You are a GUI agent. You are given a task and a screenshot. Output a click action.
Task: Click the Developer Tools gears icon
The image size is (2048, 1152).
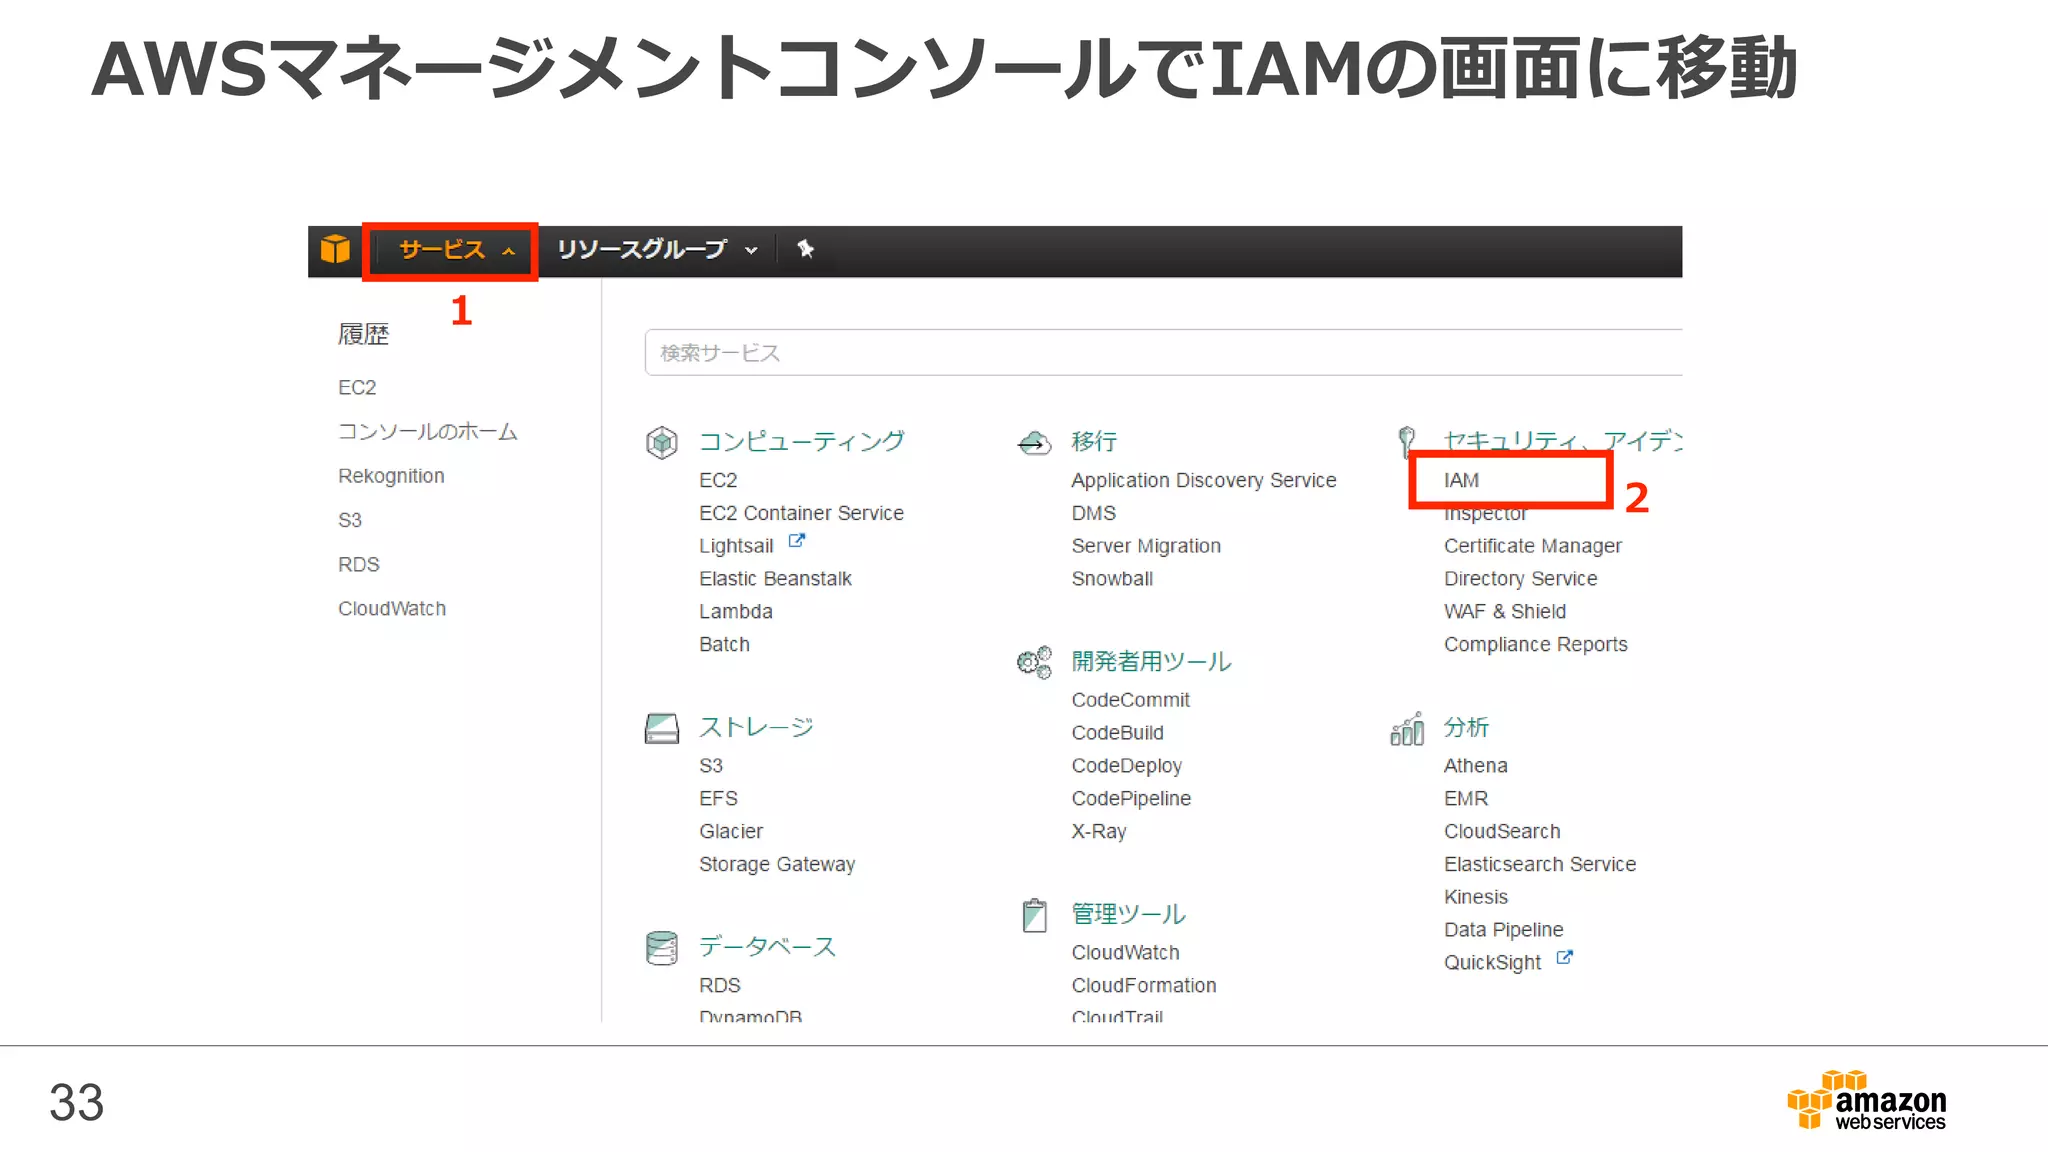click(1034, 662)
